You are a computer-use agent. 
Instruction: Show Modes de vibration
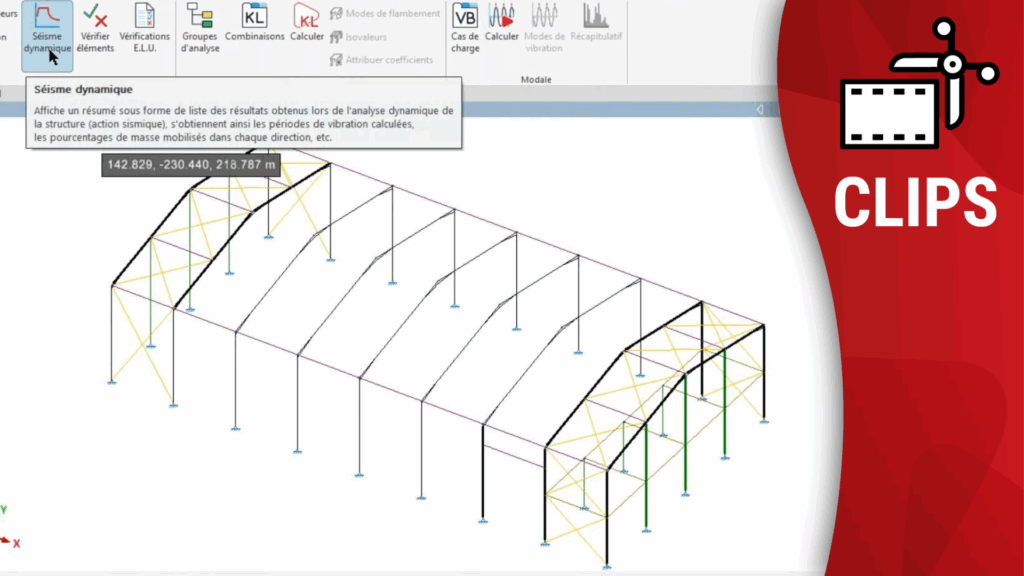coord(544,28)
